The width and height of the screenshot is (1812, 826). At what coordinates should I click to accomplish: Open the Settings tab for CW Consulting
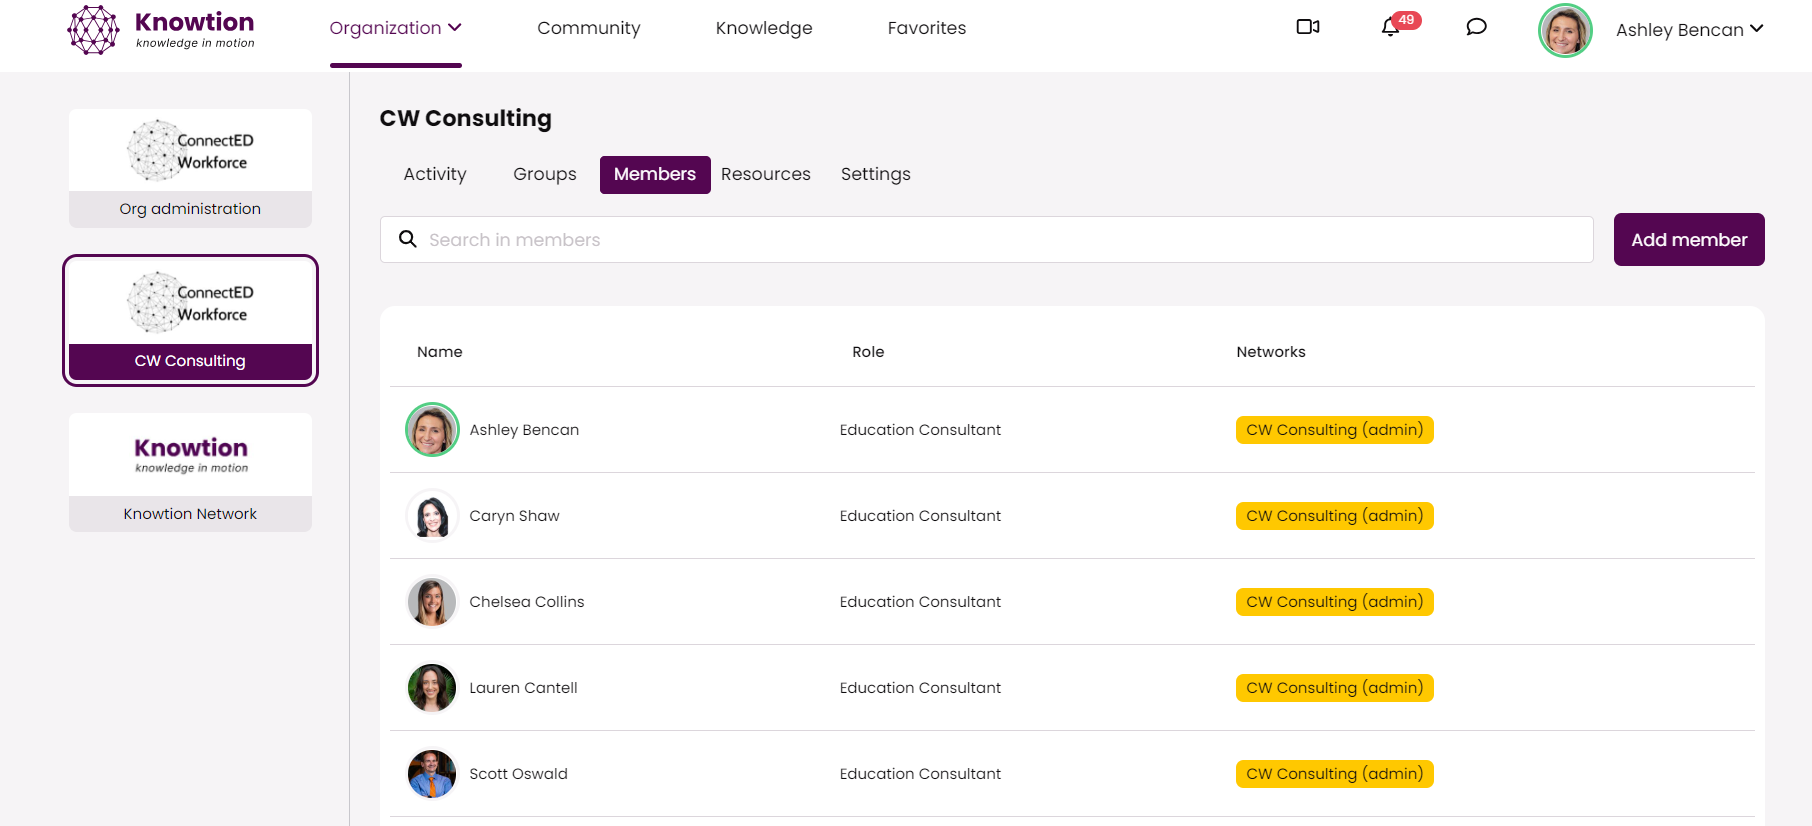(875, 174)
